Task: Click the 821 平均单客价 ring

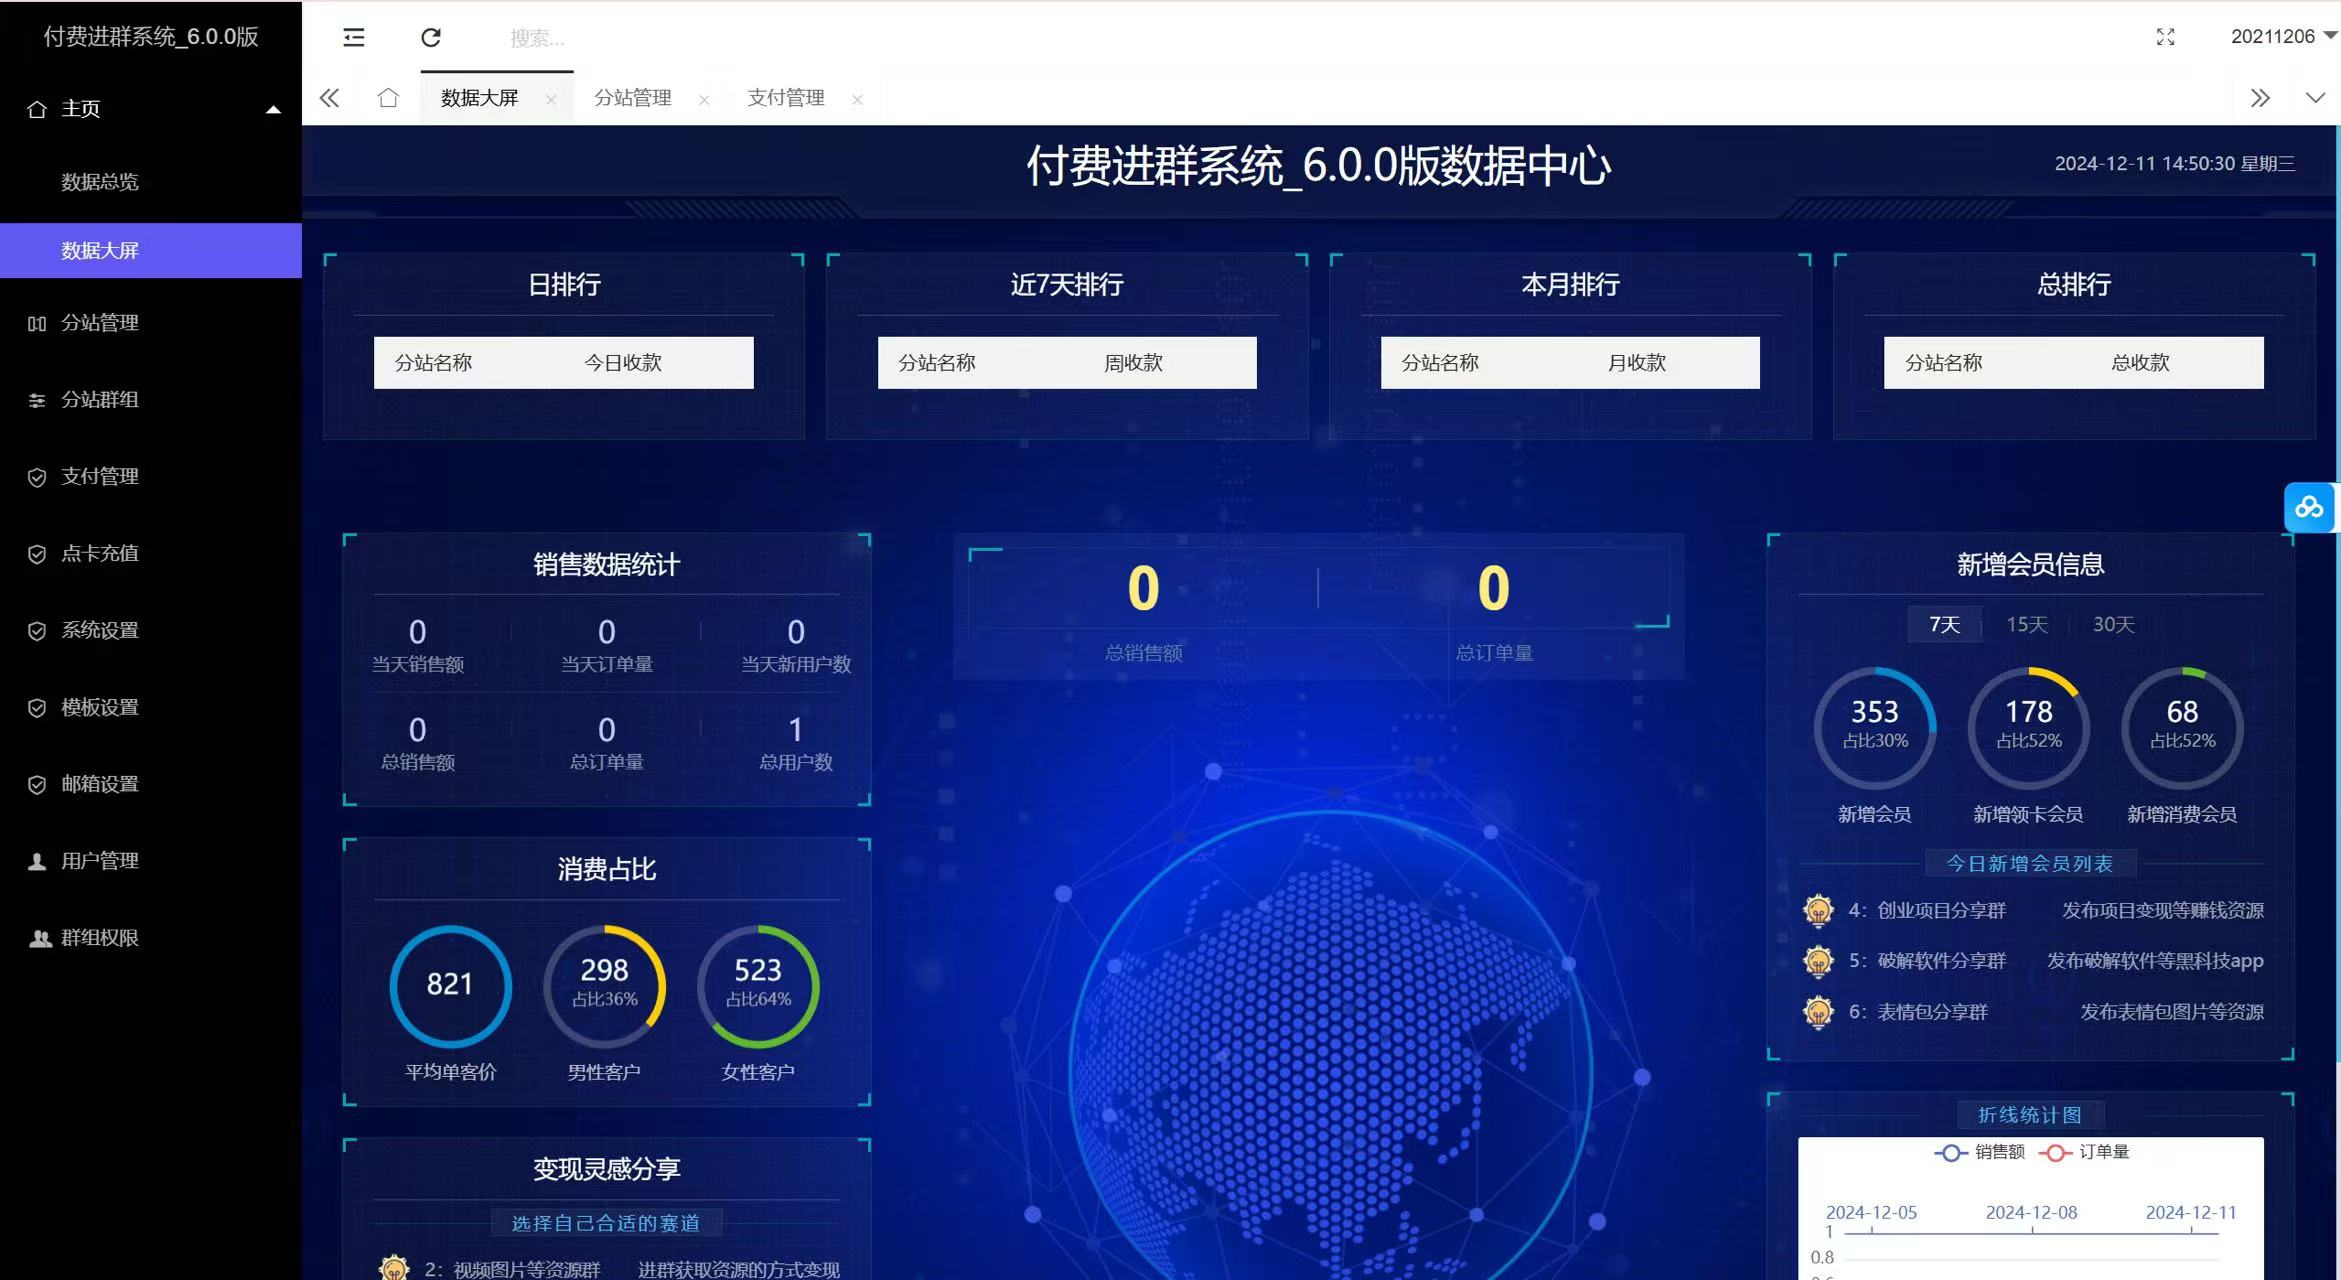Action: pos(450,986)
